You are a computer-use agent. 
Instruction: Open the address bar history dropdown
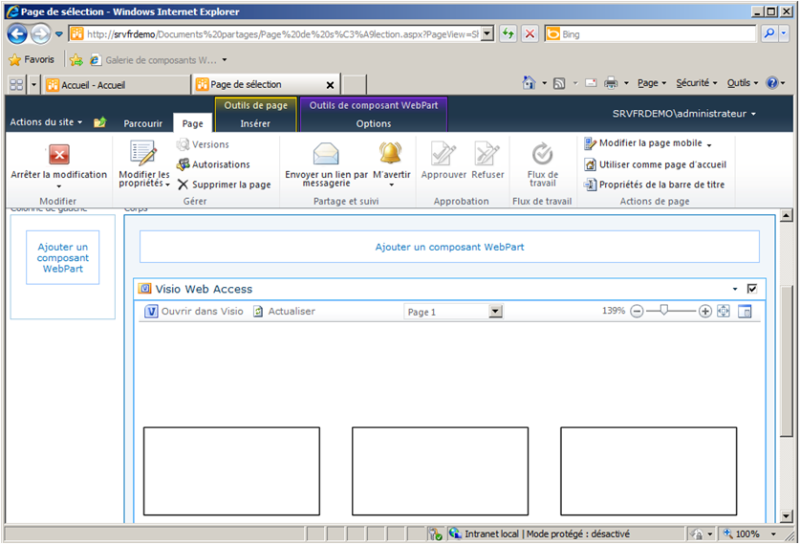coord(488,34)
